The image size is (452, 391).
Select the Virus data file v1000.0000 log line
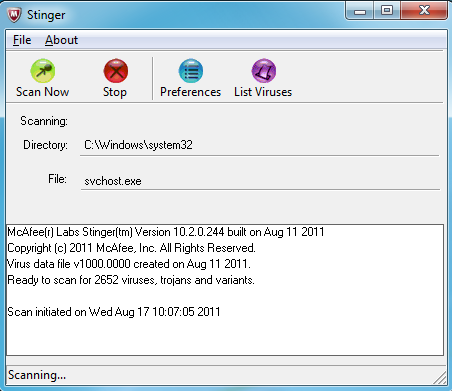click(x=129, y=264)
